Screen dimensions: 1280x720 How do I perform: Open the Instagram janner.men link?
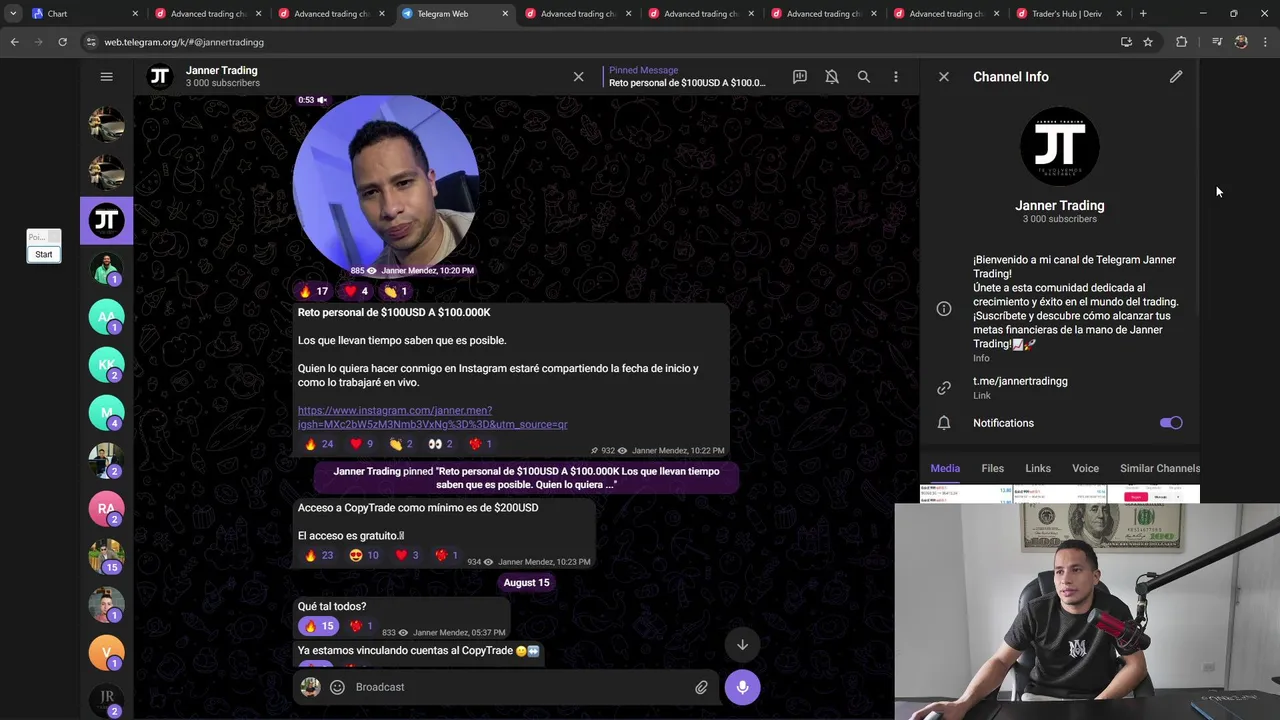432,417
